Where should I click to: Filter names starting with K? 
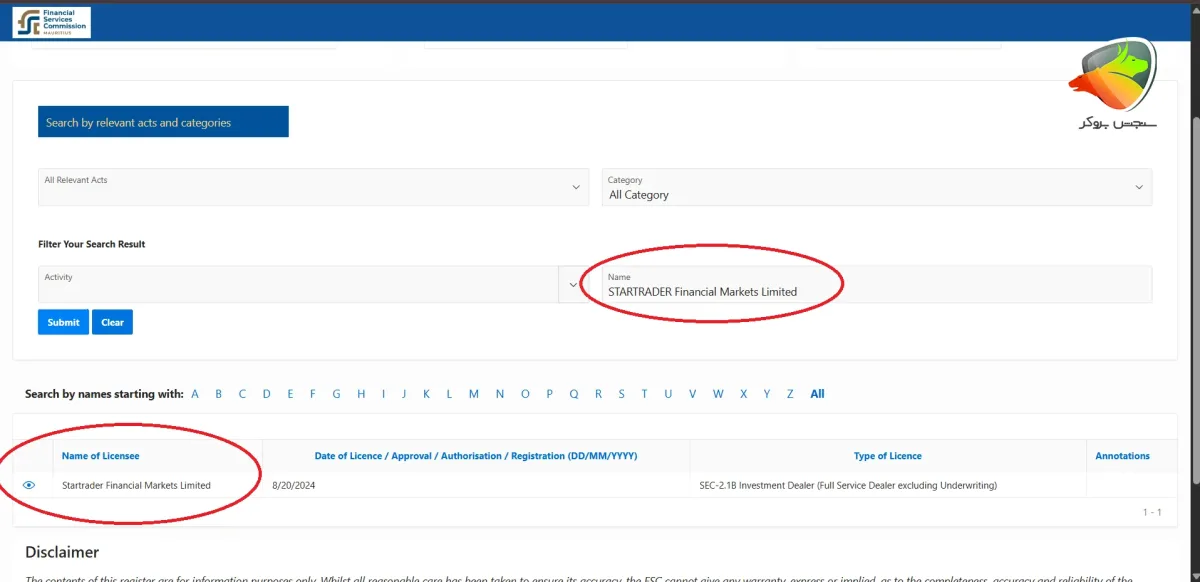point(426,394)
